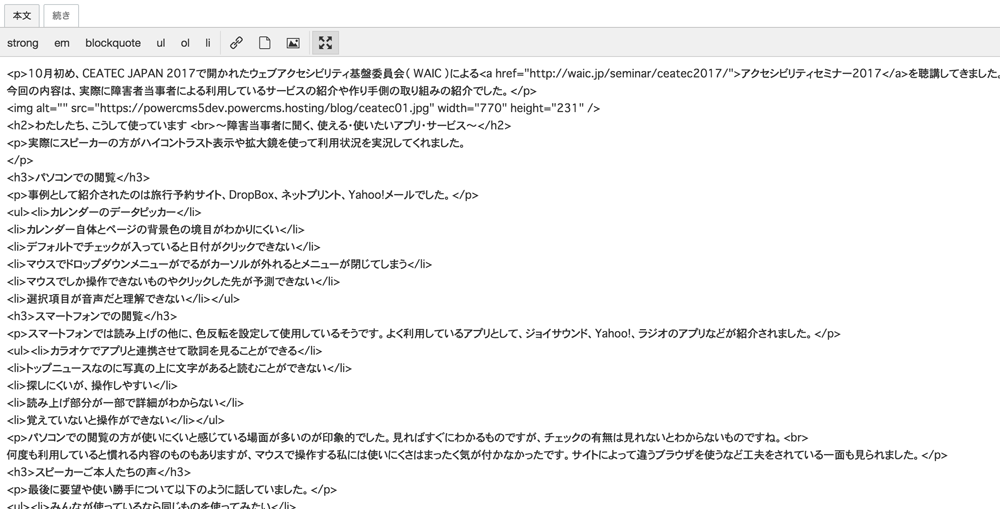Image resolution: width=1000 pixels, height=509 pixels.
Task: Apply the strong tag button
Action: tap(22, 43)
